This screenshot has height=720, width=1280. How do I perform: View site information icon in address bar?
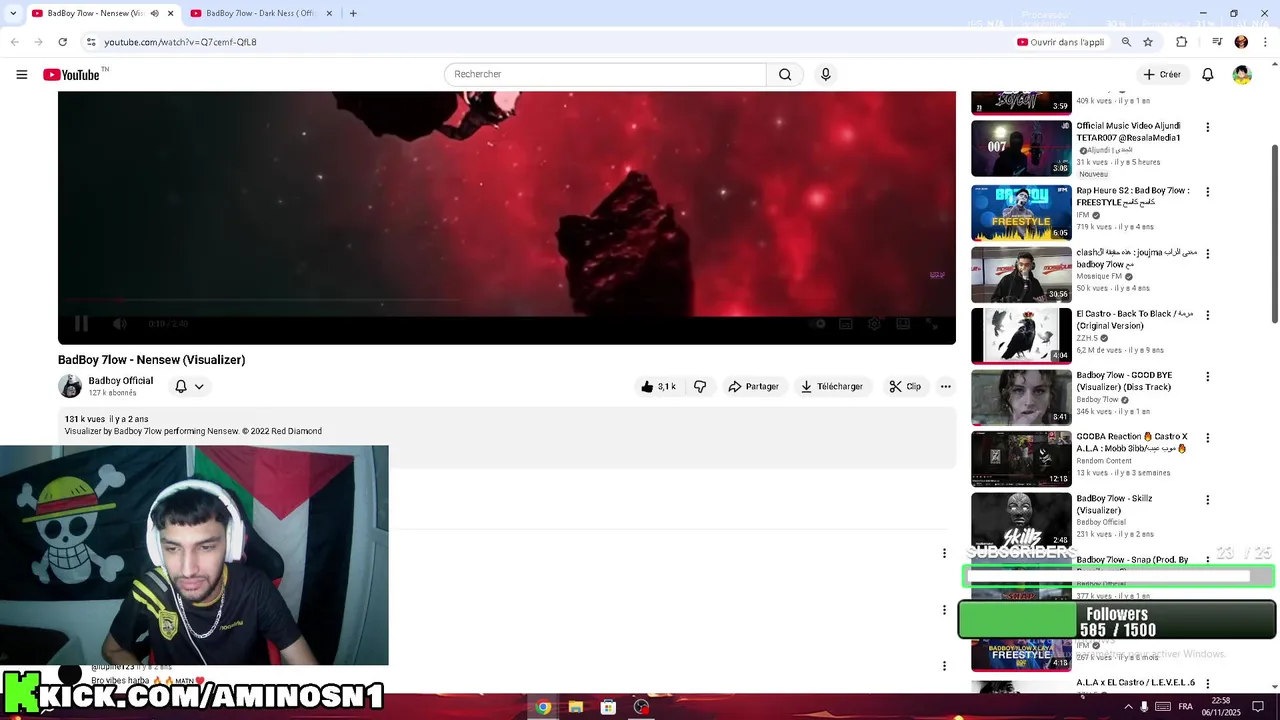90,42
